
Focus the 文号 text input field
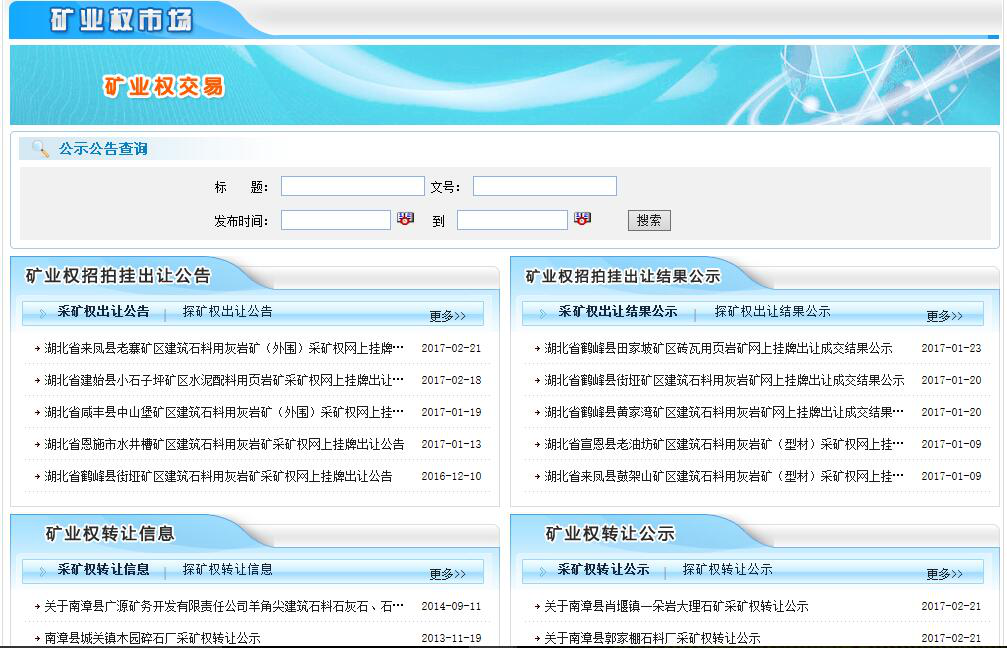[x=544, y=186]
